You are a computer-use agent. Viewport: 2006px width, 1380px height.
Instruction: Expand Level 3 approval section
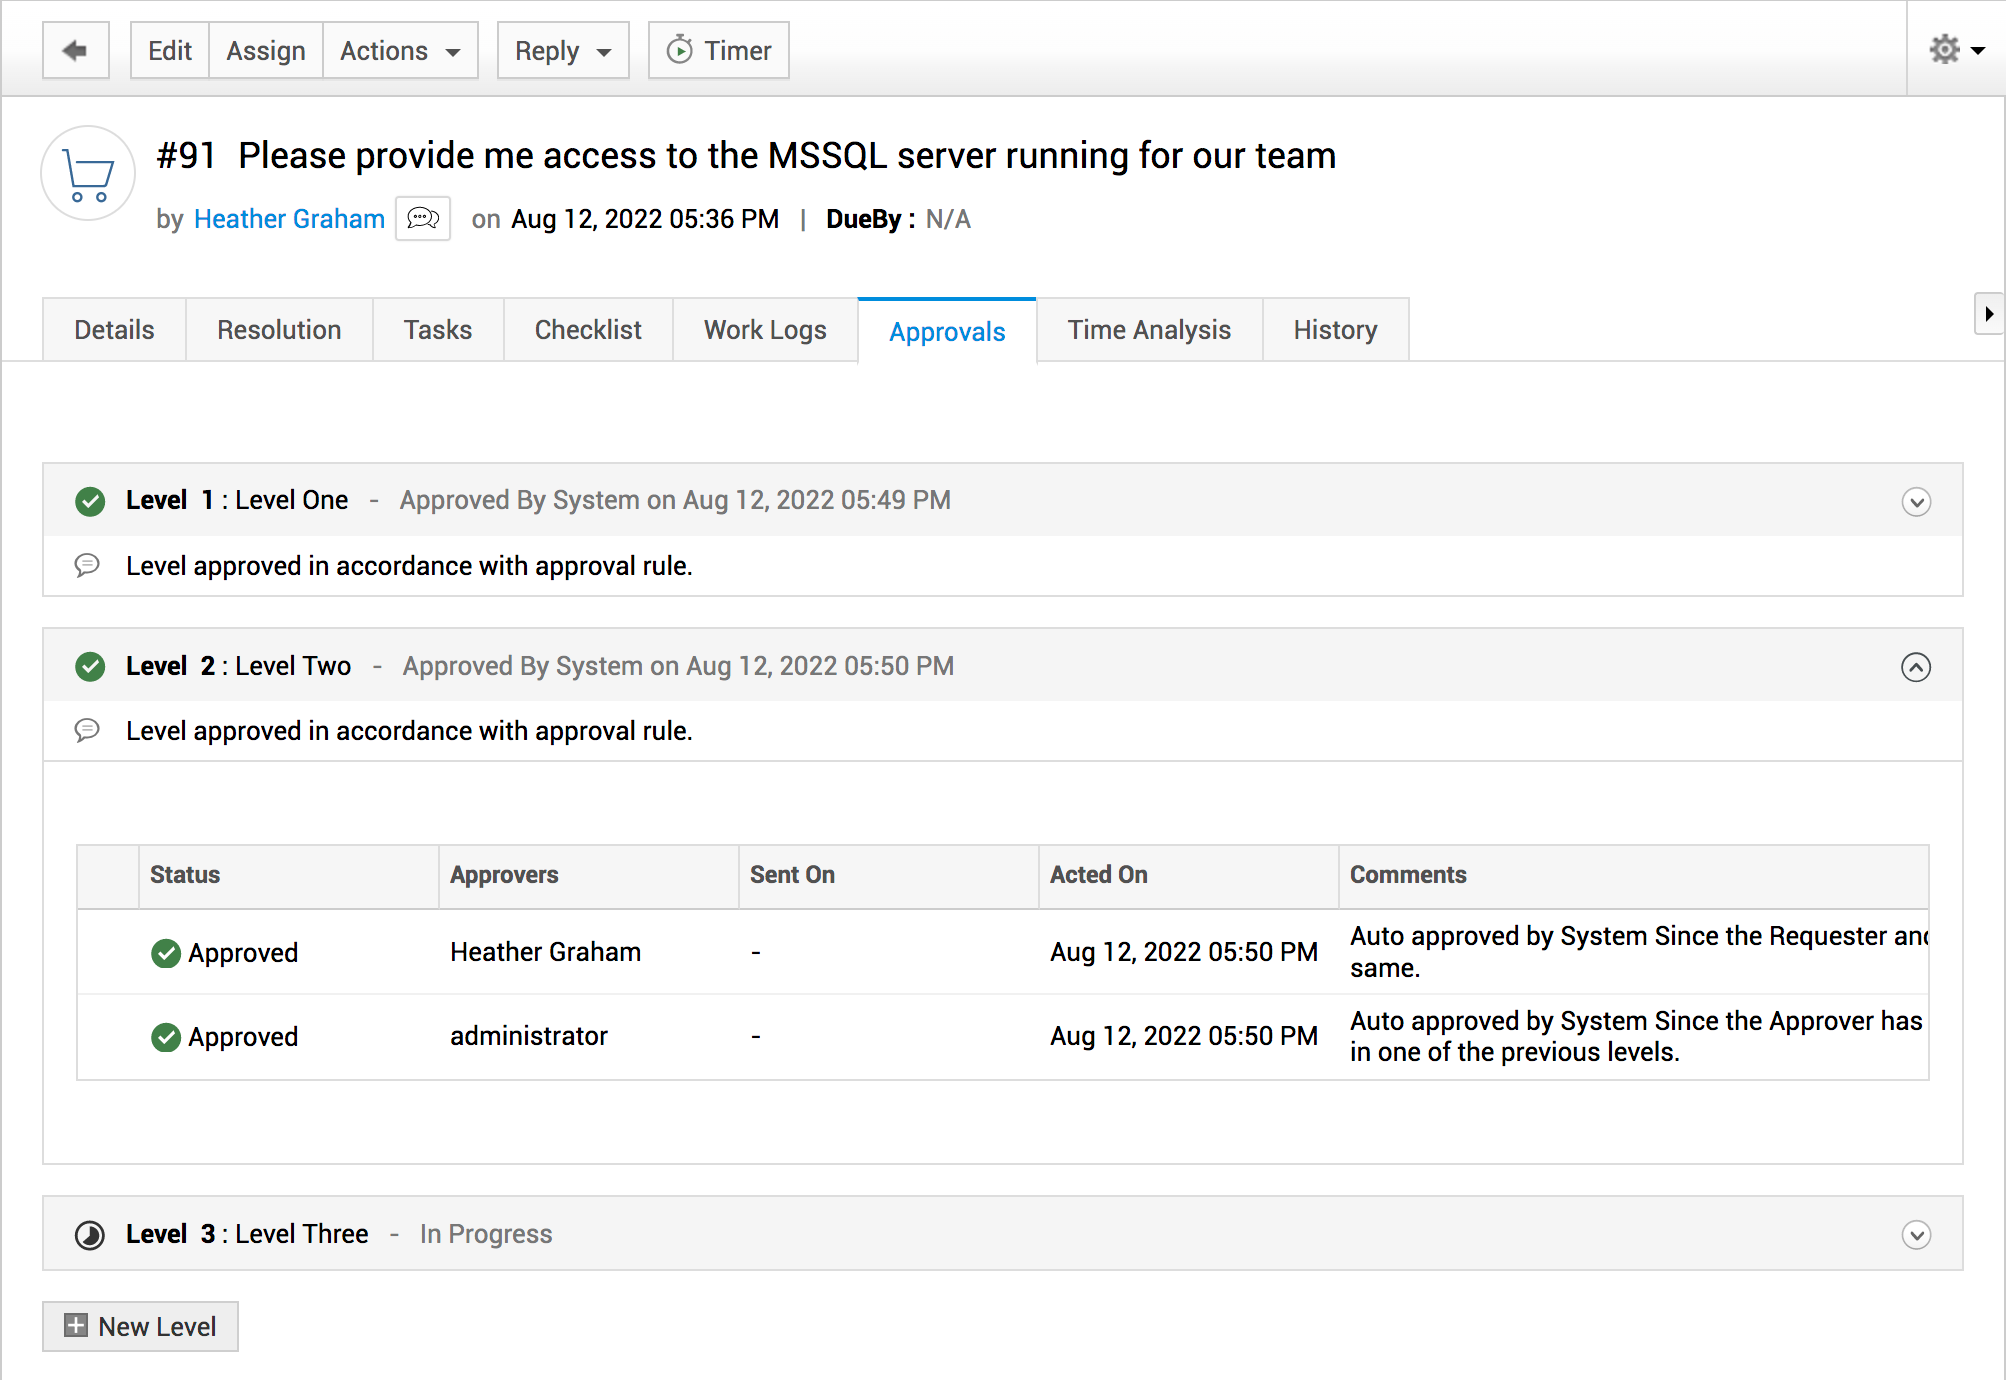coord(1915,1235)
